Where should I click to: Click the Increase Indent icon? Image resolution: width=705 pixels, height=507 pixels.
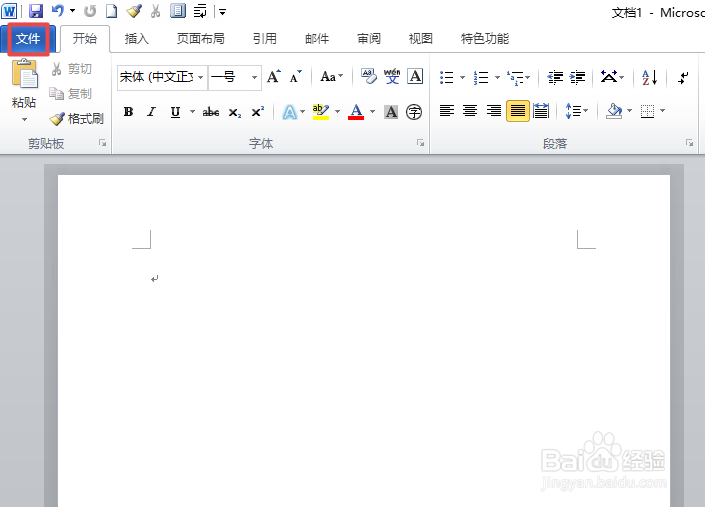(578, 77)
